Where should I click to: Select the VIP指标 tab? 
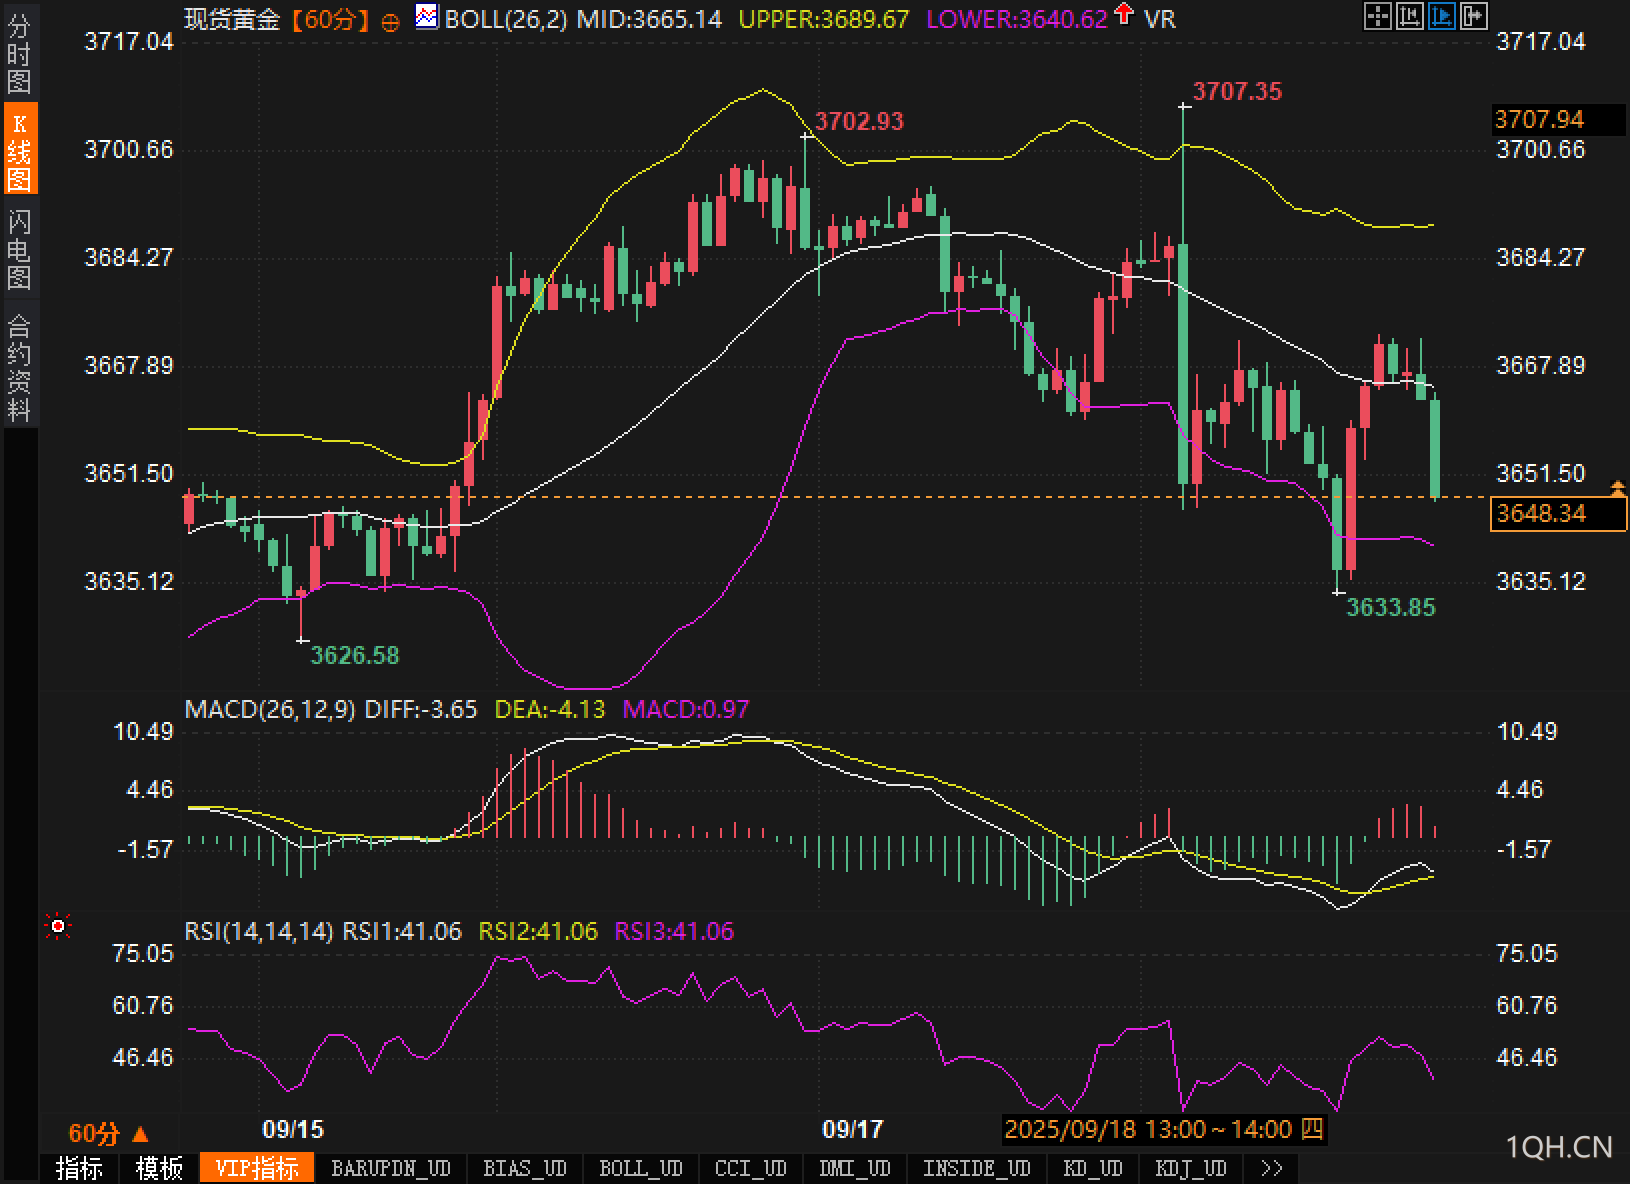[x=257, y=1168]
